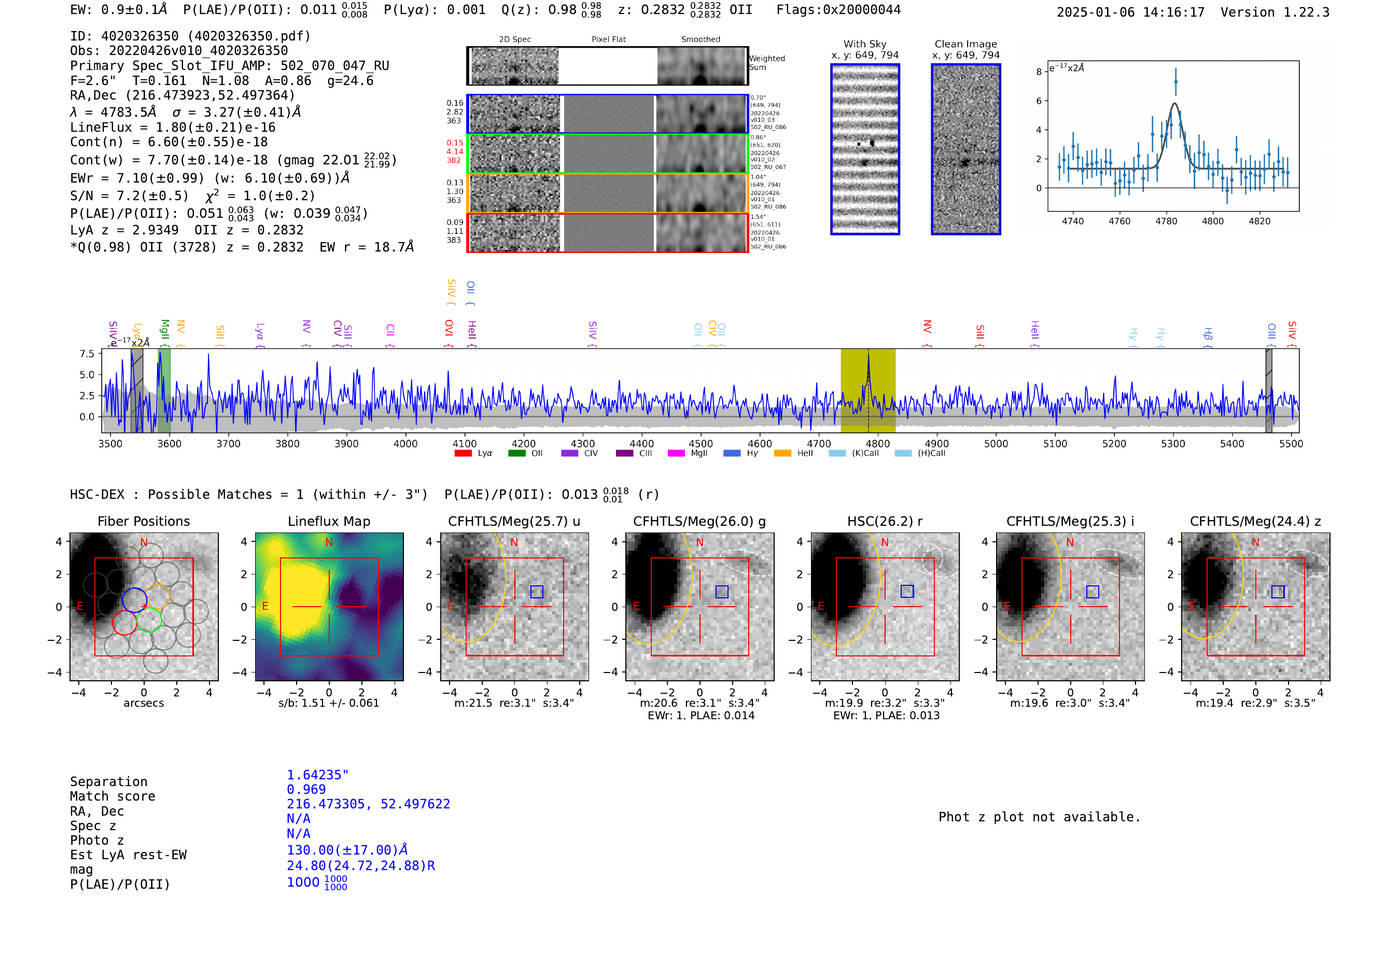Click the ID: 4020326350 text line
The height and width of the screenshot is (953, 1400).
coord(190,36)
